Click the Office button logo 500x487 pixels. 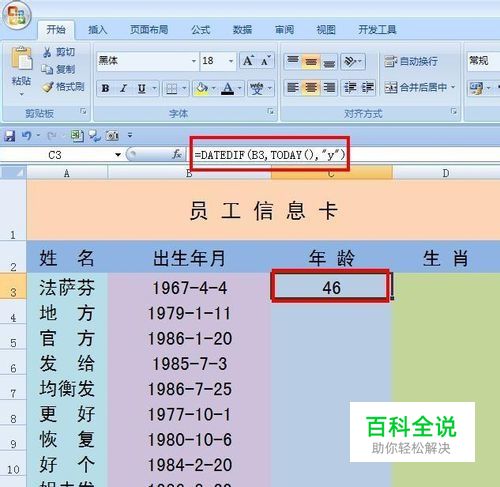point(16,15)
